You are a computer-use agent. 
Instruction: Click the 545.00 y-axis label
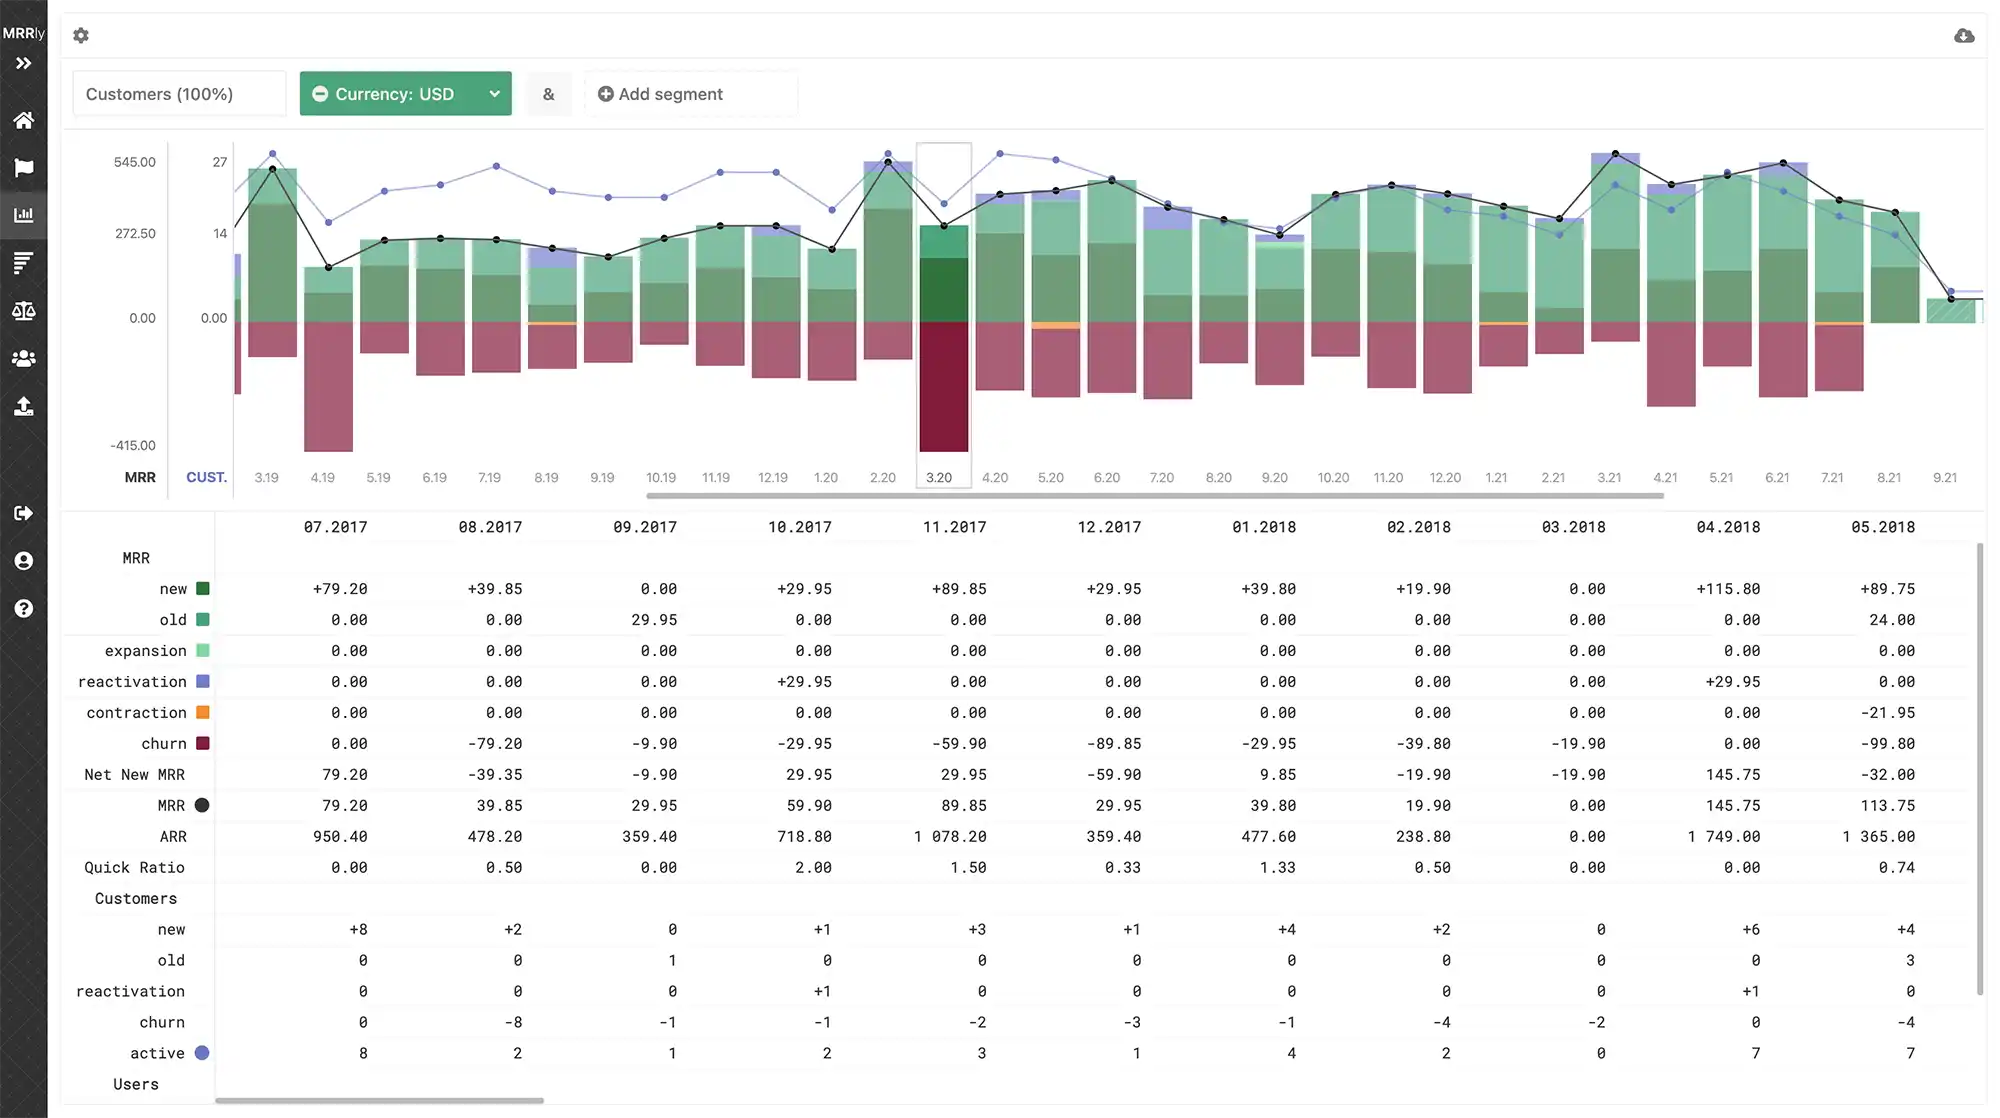coord(135,162)
